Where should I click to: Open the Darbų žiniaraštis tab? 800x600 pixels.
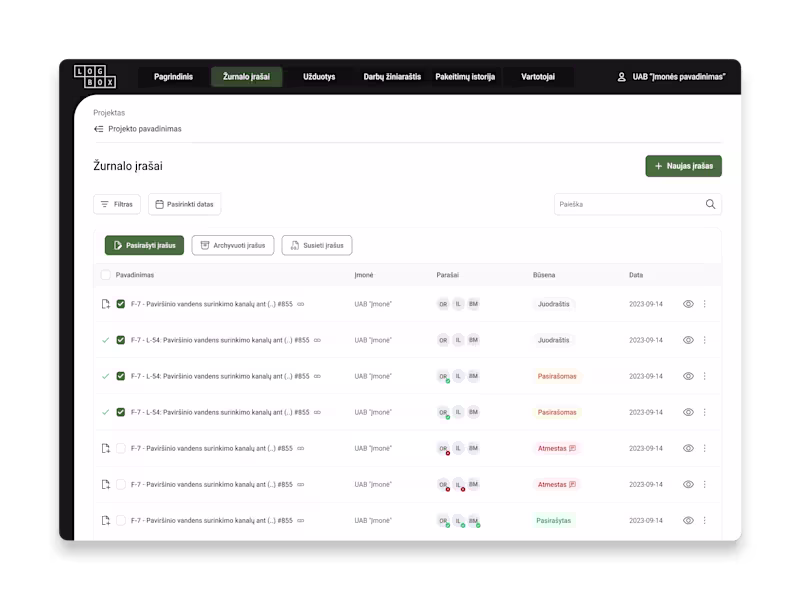(x=392, y=77)
